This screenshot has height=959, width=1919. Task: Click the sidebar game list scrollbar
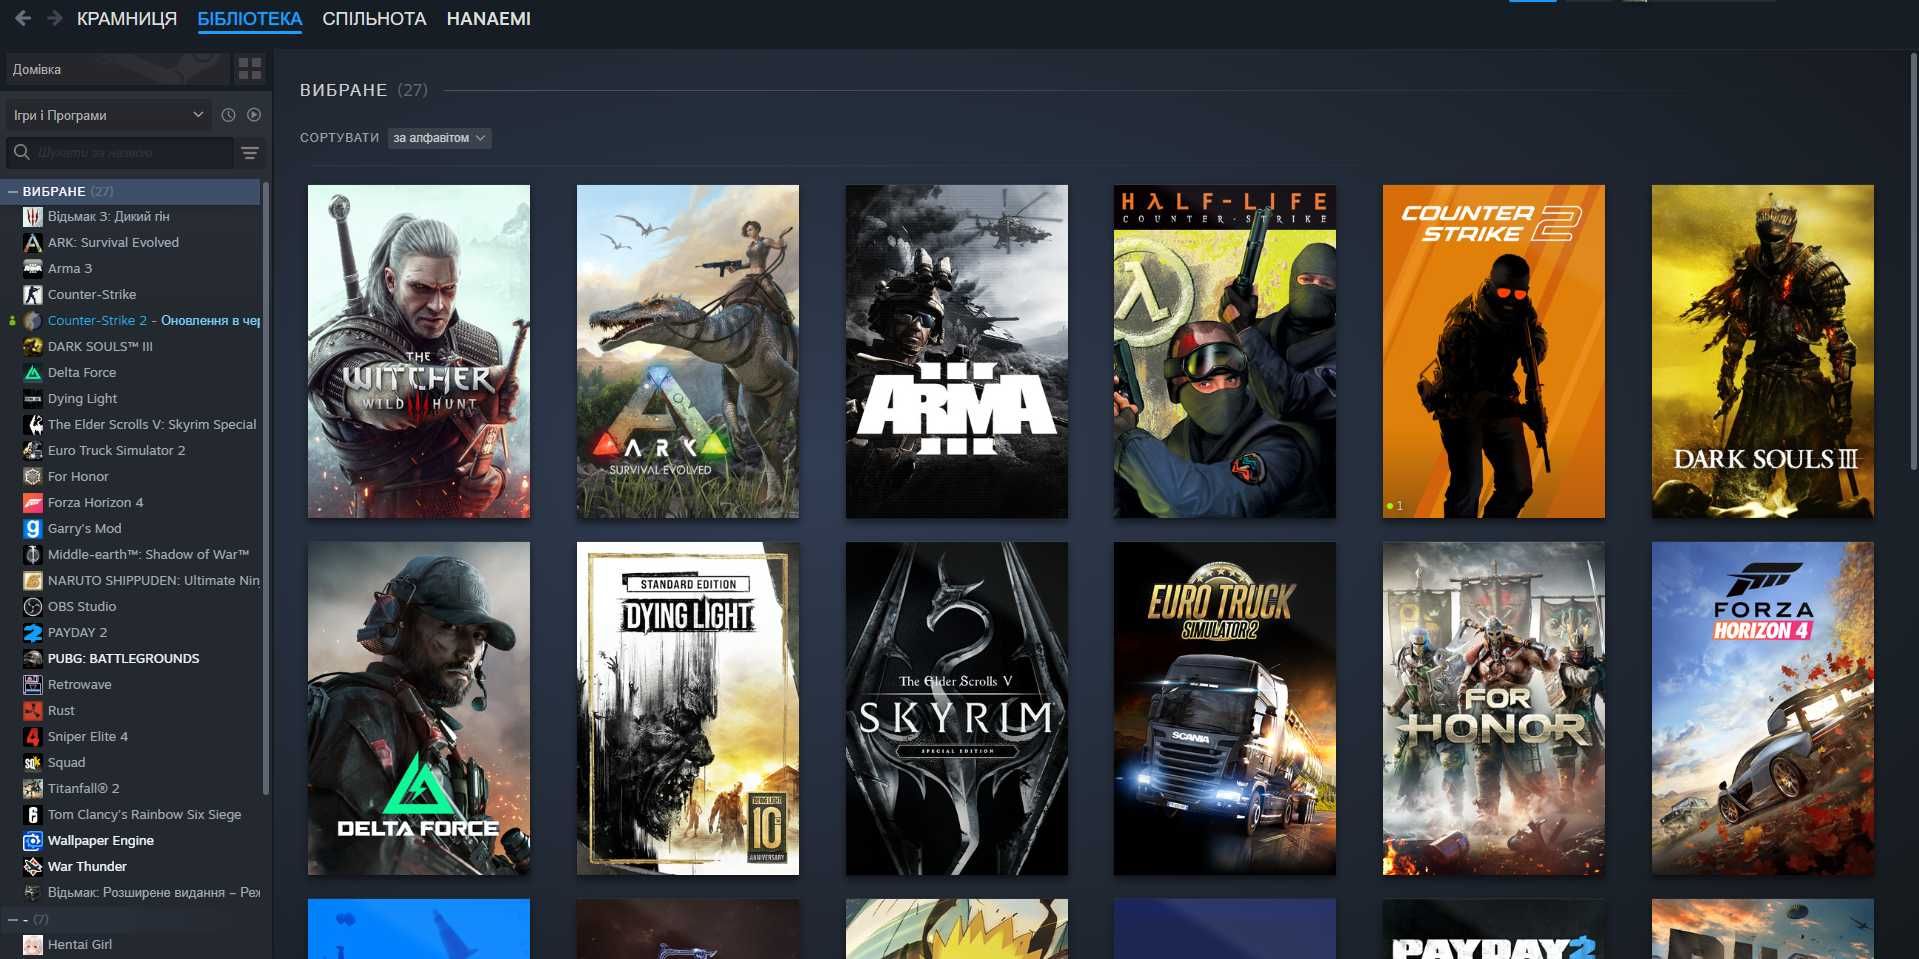265,490
